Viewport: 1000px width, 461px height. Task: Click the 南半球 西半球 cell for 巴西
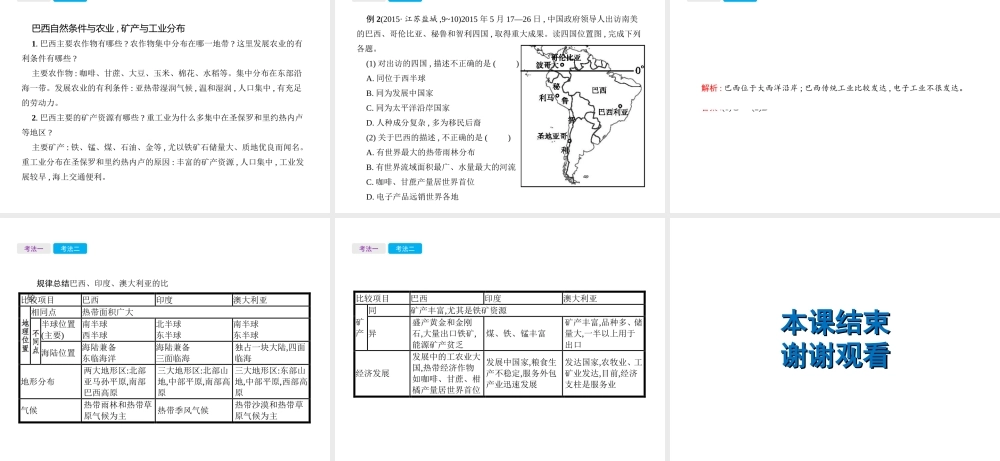coord(118,330)
